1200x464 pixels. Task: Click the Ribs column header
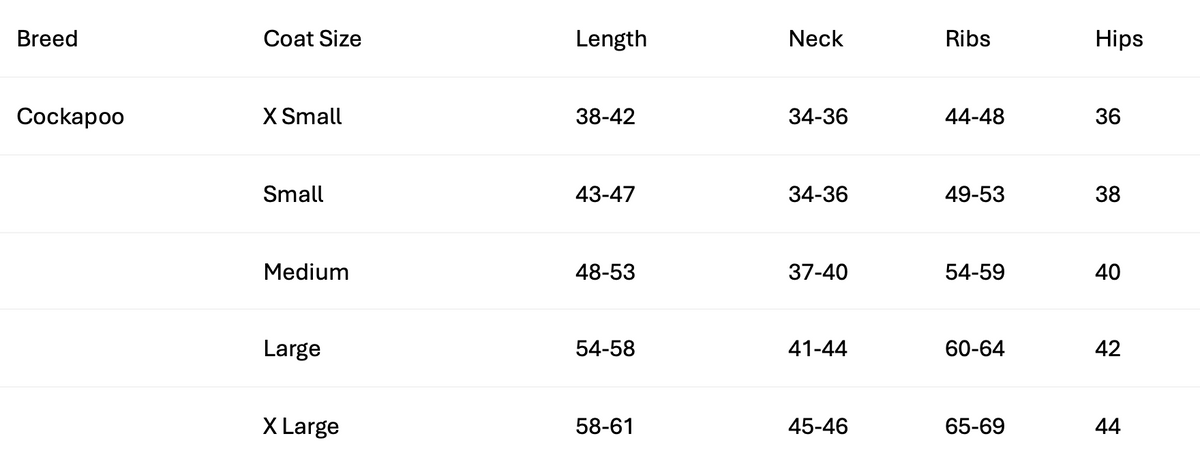tap(967, 39)
